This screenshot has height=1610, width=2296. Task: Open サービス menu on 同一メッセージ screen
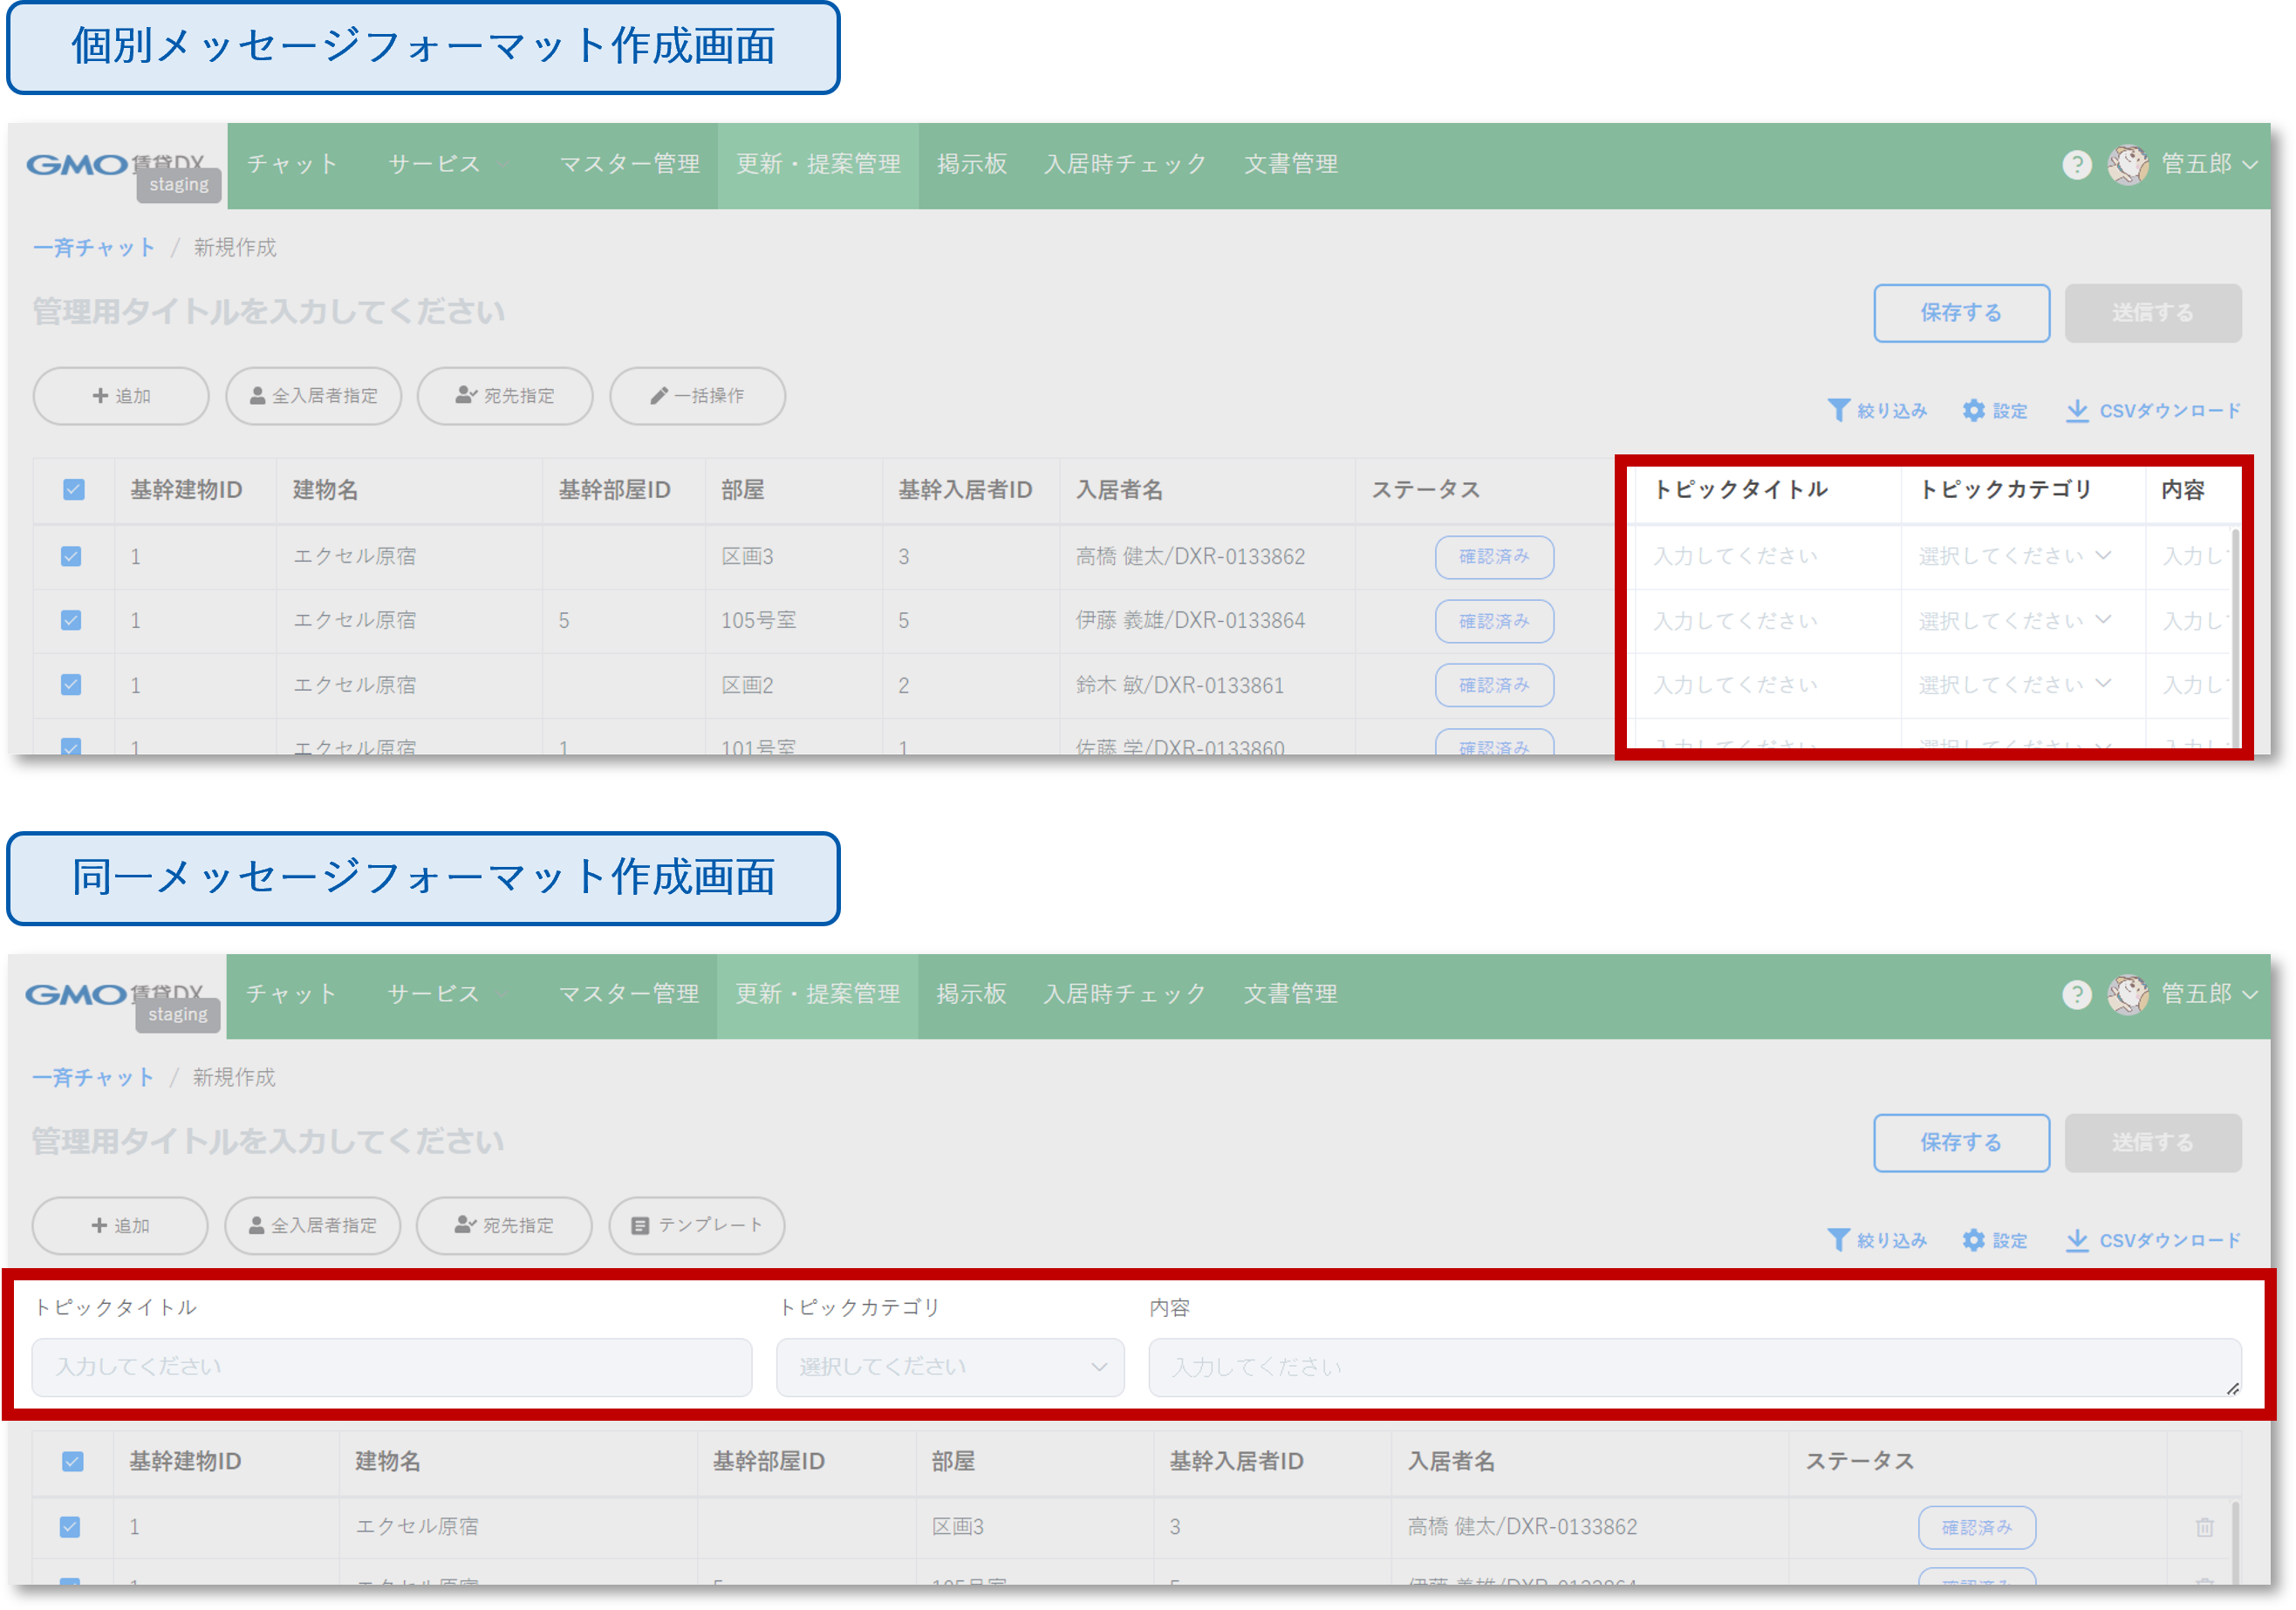pyautogui.click(x=434, y=995)
